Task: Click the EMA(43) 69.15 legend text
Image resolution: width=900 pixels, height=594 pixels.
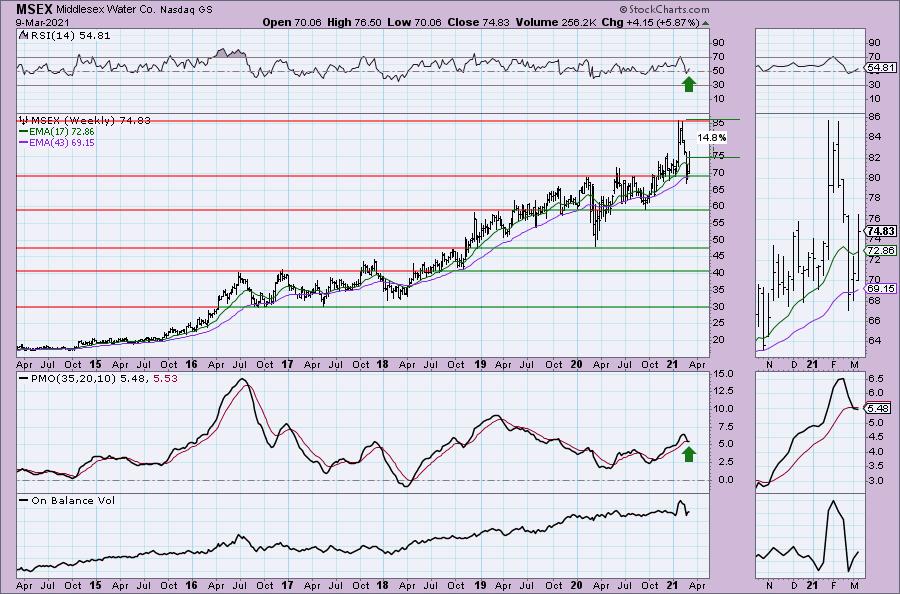Action: click(x=62, y=142)
